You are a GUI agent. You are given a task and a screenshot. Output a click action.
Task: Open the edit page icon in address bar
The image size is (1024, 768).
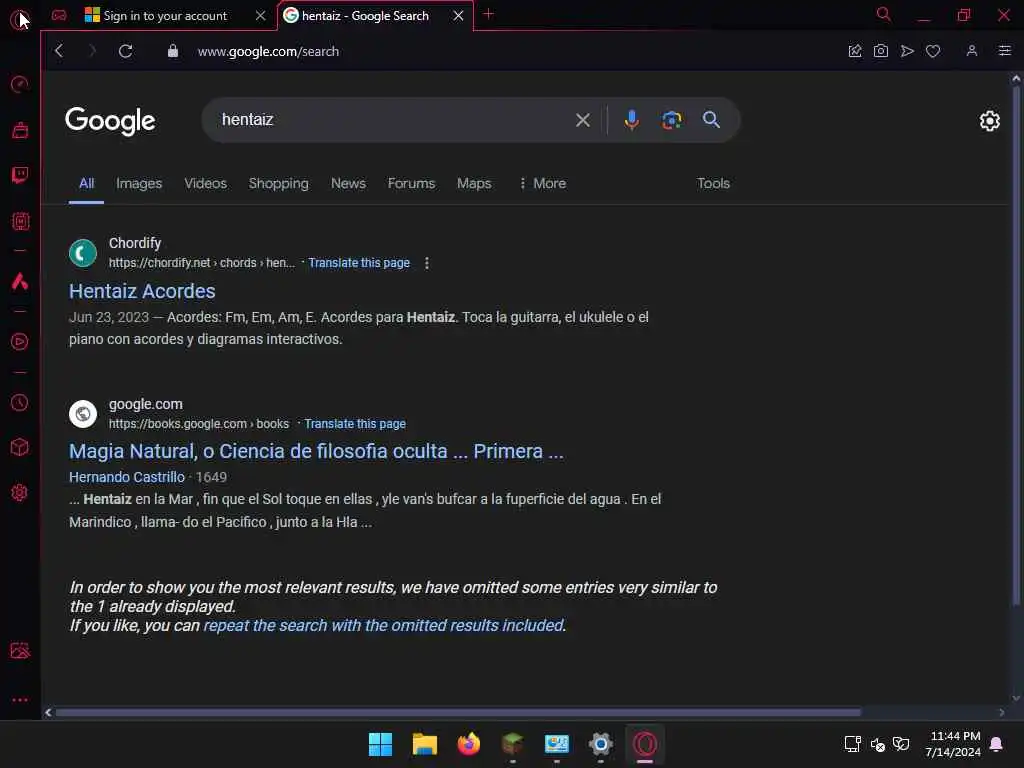coord(854,51)
